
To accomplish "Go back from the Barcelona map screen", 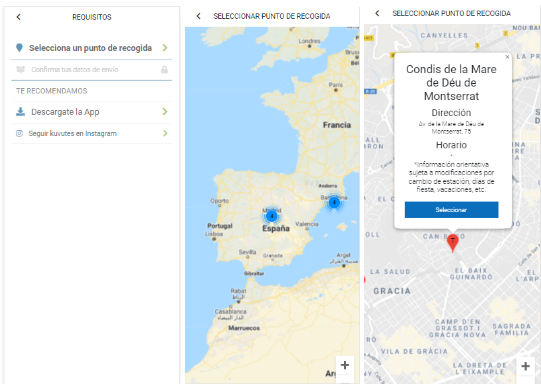I will tap(377, 13).
